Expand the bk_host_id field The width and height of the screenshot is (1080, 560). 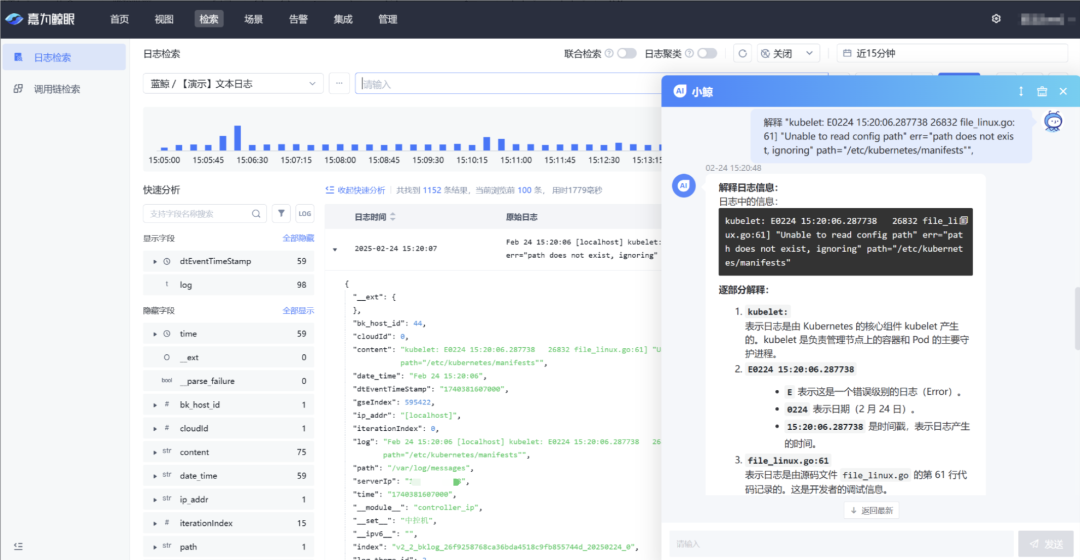[155, 405]
